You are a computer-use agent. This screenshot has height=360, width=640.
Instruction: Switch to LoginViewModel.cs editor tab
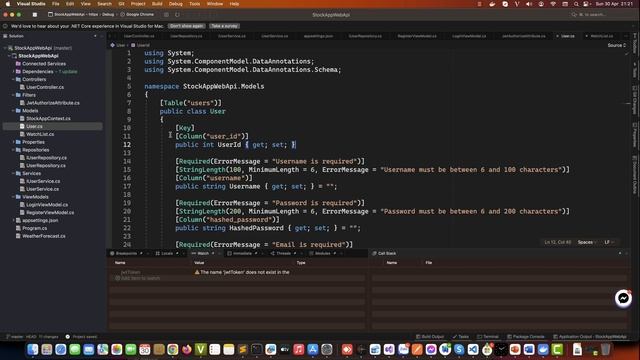(x=469, y=36)
